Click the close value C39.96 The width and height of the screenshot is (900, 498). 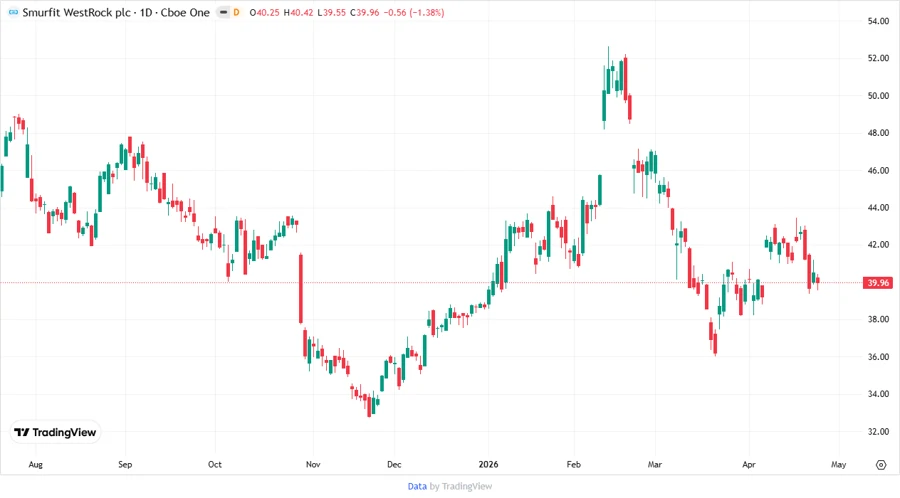[x=364, y=13]
